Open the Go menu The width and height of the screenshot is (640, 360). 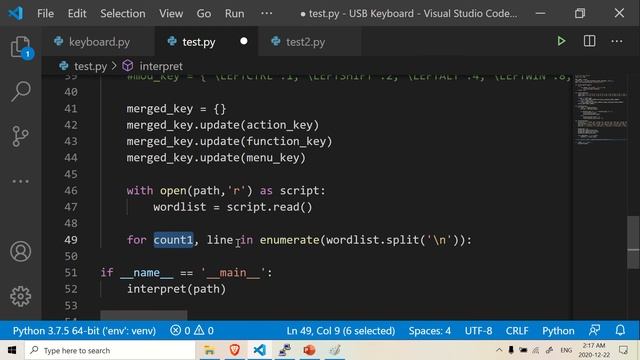click(x=204, y=13)
